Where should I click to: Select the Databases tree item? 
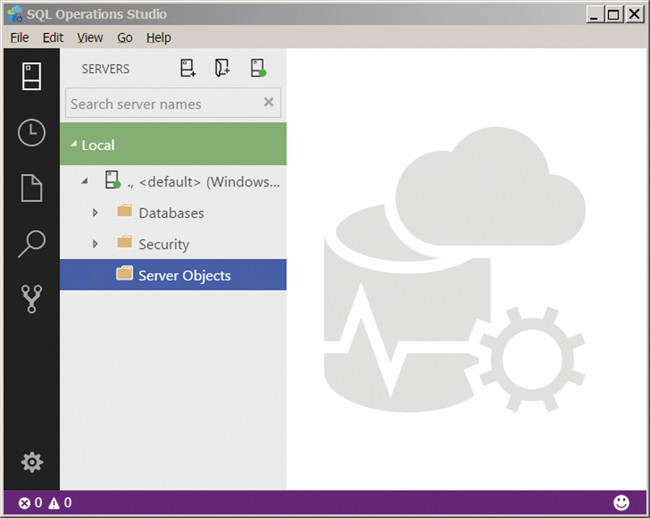173,213
